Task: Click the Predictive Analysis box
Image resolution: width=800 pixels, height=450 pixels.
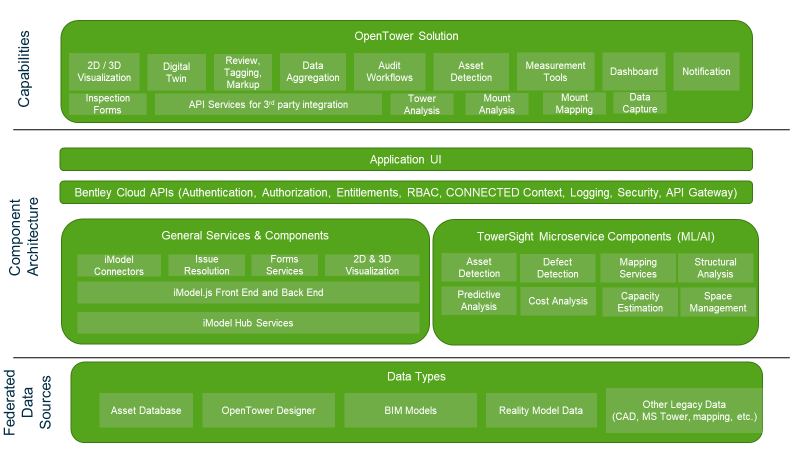Action: 479,301
